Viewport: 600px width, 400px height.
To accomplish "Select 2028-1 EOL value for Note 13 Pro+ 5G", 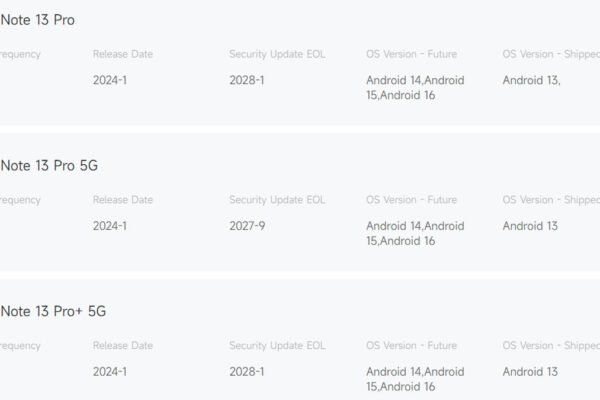I will click(x=246, y=372).
